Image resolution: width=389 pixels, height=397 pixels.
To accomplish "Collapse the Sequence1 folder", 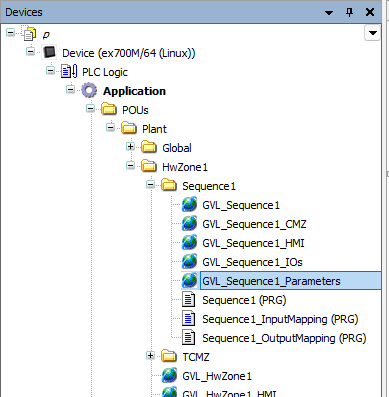I will click(151, 184).
